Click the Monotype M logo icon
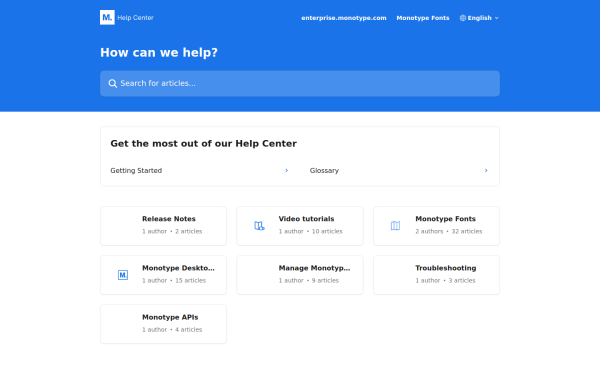The height and width of the screenshot is (375, 600). click(107, 18)
